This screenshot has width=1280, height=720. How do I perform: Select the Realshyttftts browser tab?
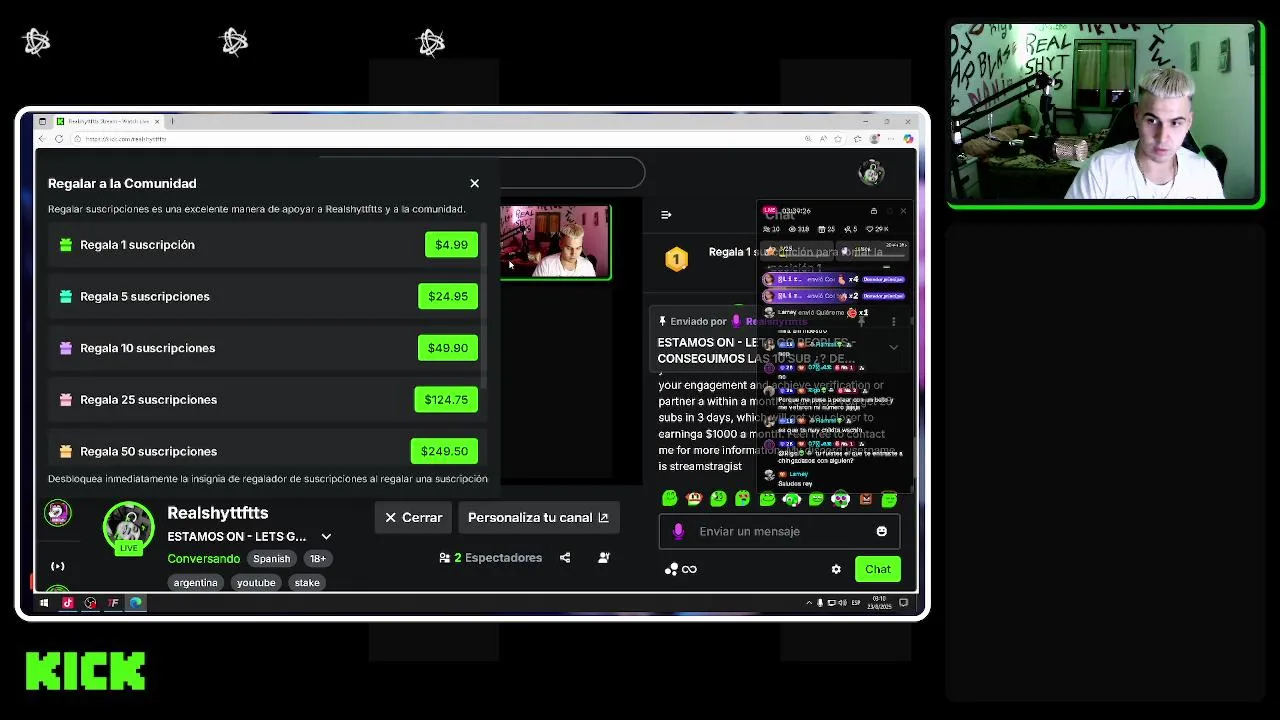tap(108, 121)
